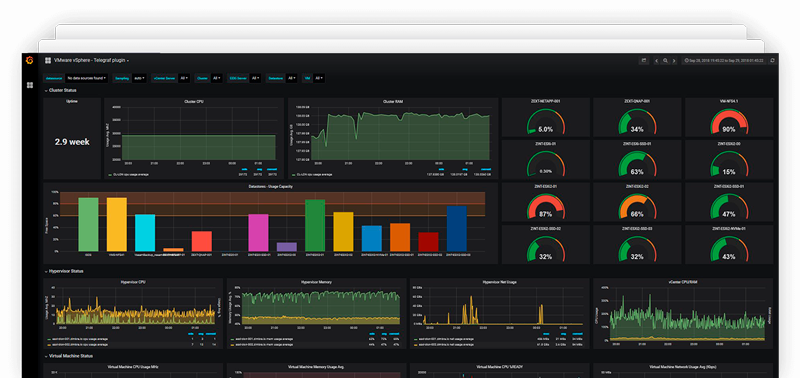Viewport: 800px width, 378px height.
Task: Open the ESXi Server 'All' dropdown
Action: [256, 78]
